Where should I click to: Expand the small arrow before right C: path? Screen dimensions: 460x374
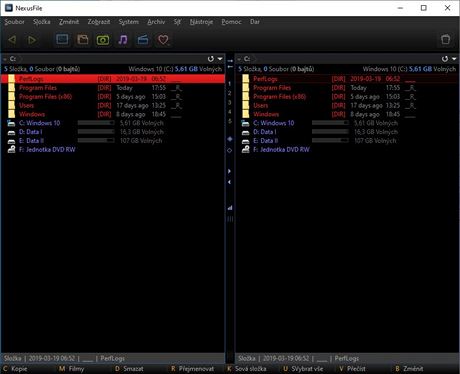pos(239,59)
